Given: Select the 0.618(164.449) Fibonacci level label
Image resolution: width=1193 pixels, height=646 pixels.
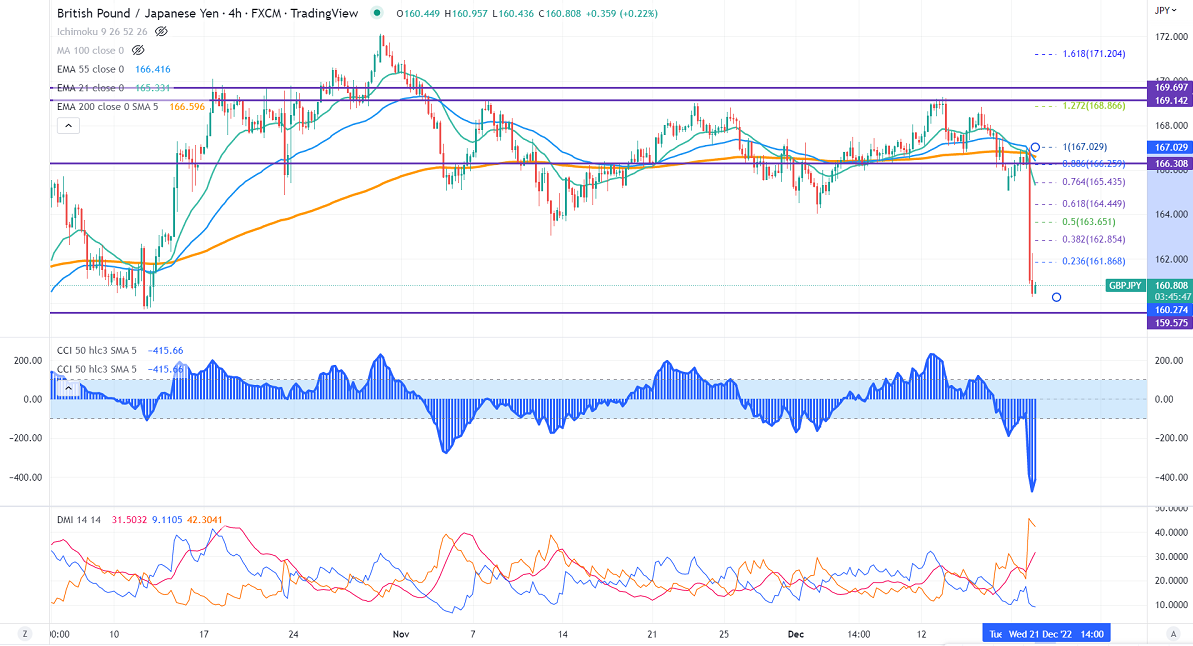Looking at the screenshot, I should coord(1094,204).
